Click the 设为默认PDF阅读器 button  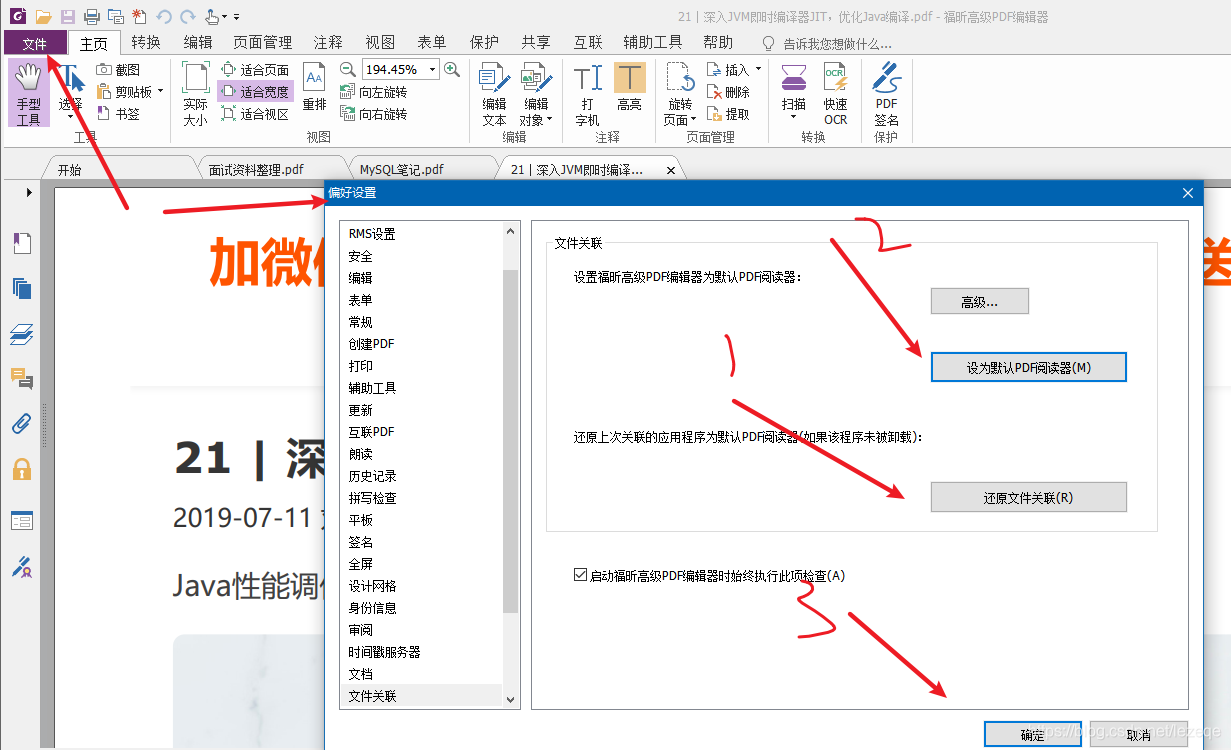1029,366
